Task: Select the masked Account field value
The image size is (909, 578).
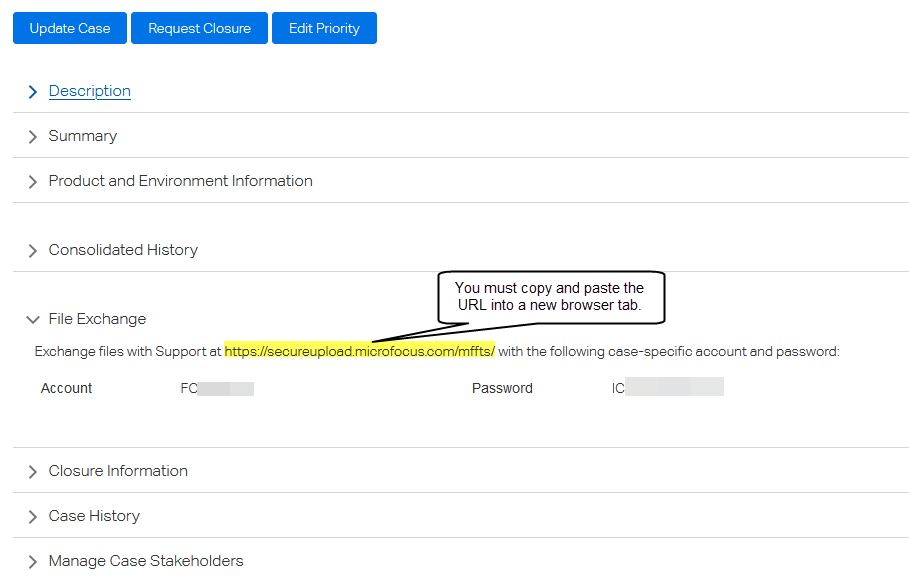Action: click(x=215, y=387)
